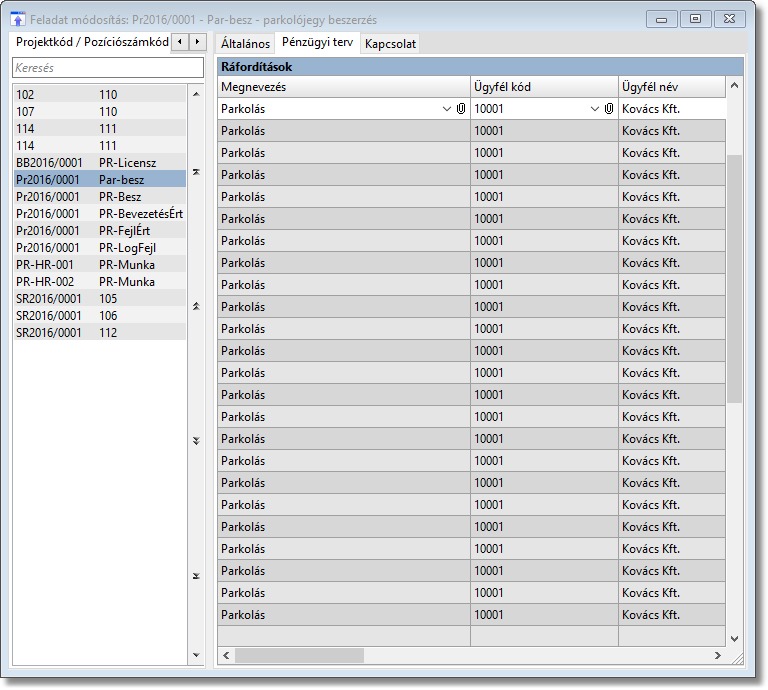768x690 pixels.
Task: Click the jump-to-last-record arrow icon
Action: 196,575
